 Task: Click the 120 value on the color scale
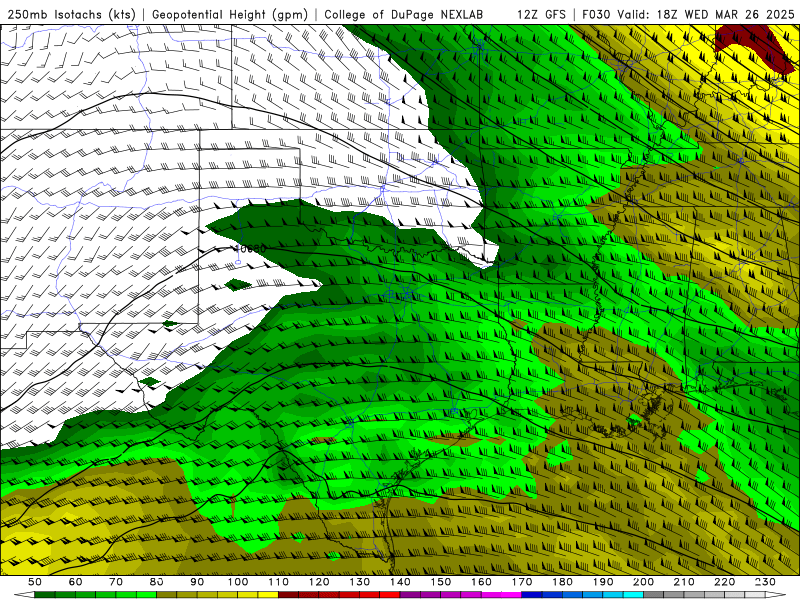[319, 582]
